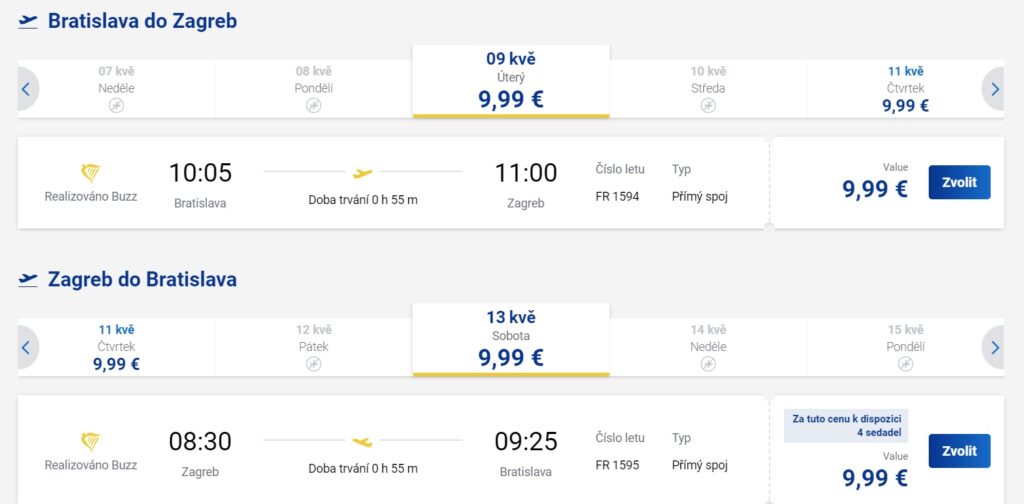Select the 13 kvě Sobota return date tab
This screenshot has width=1024, height=504.
(511, 338)
